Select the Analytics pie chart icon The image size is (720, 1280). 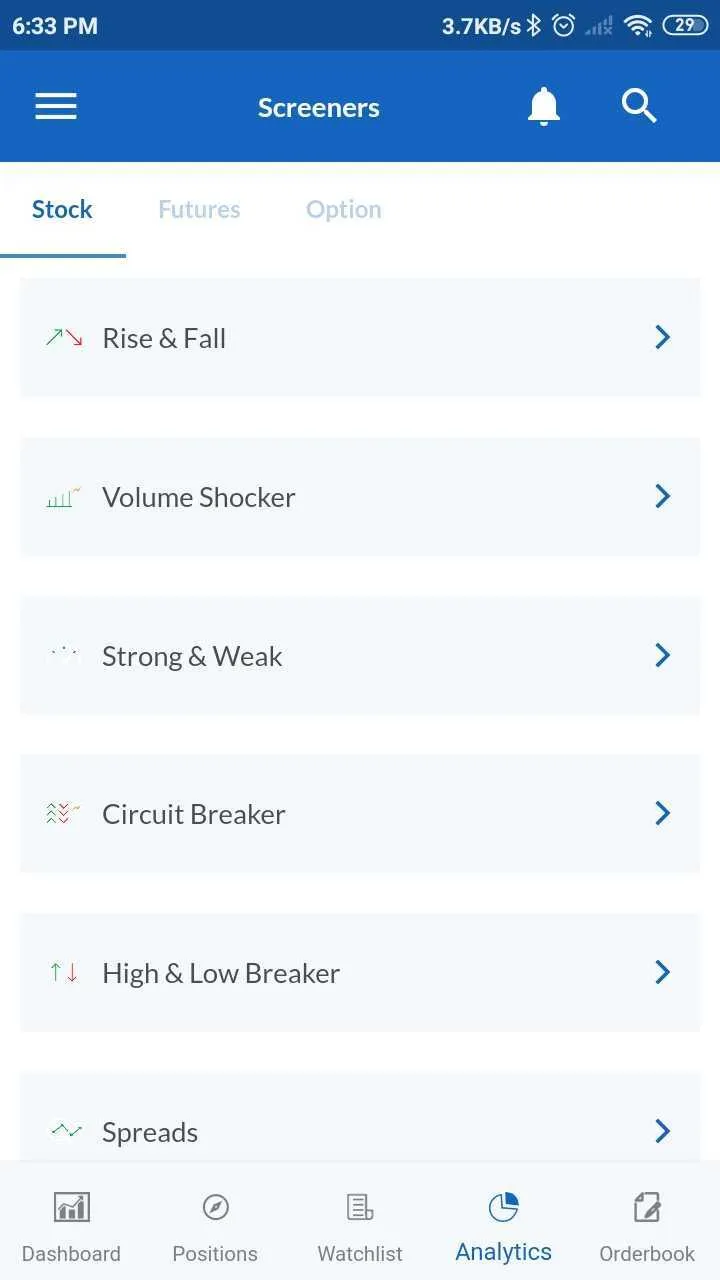[503, 1207]
